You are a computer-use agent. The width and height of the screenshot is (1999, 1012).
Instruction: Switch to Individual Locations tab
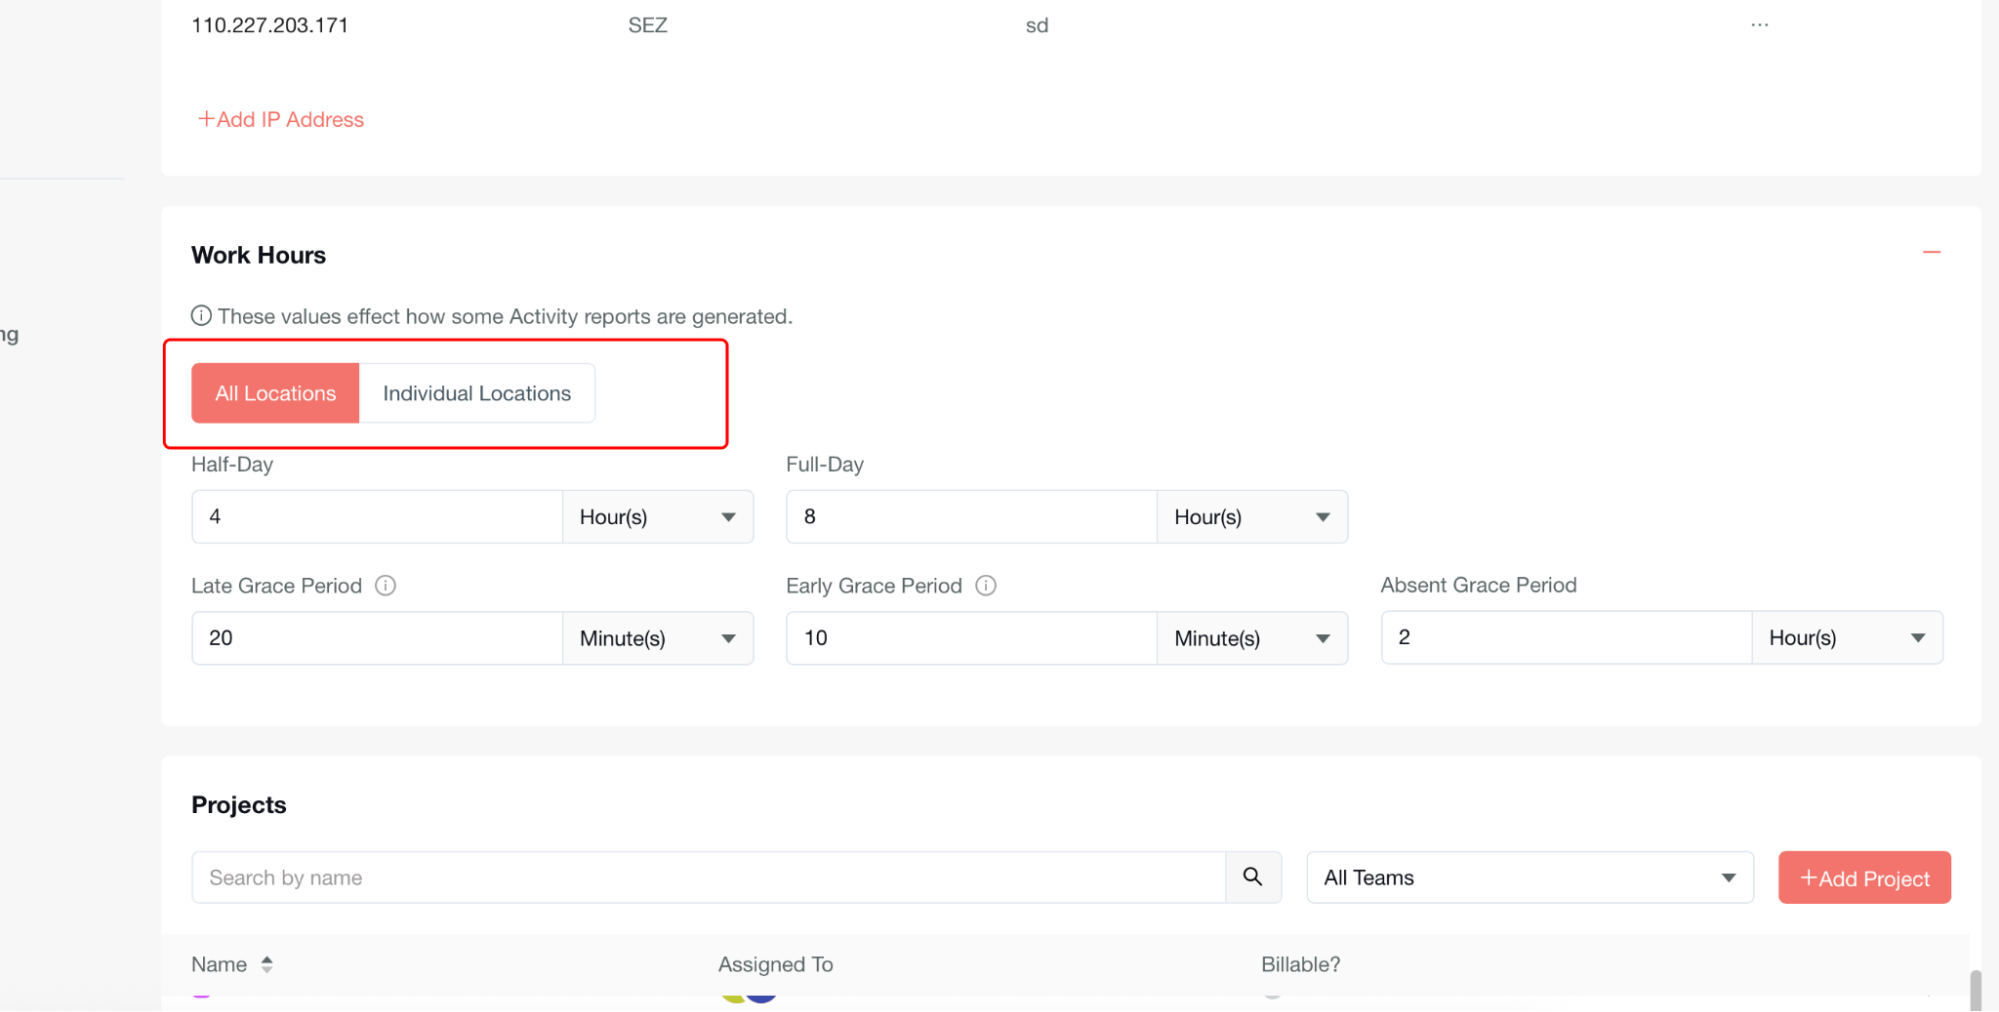click(476, 393)
